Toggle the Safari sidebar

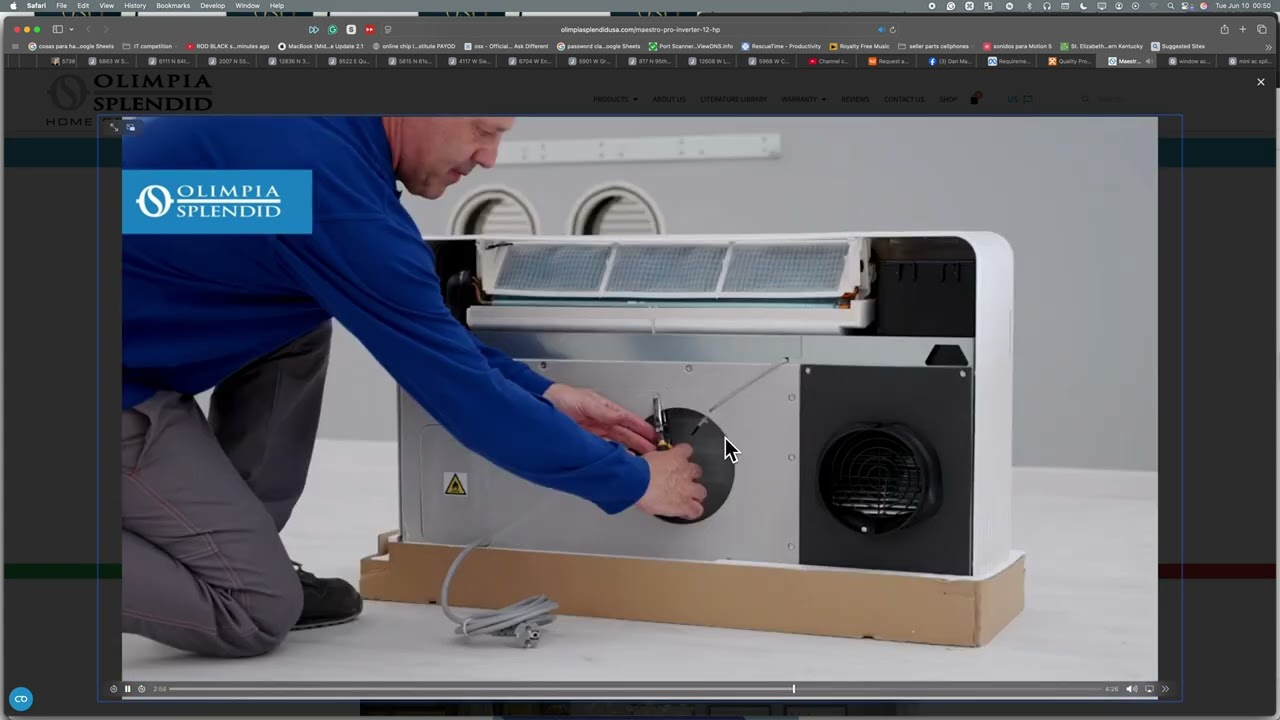click(x=57, y=30)
